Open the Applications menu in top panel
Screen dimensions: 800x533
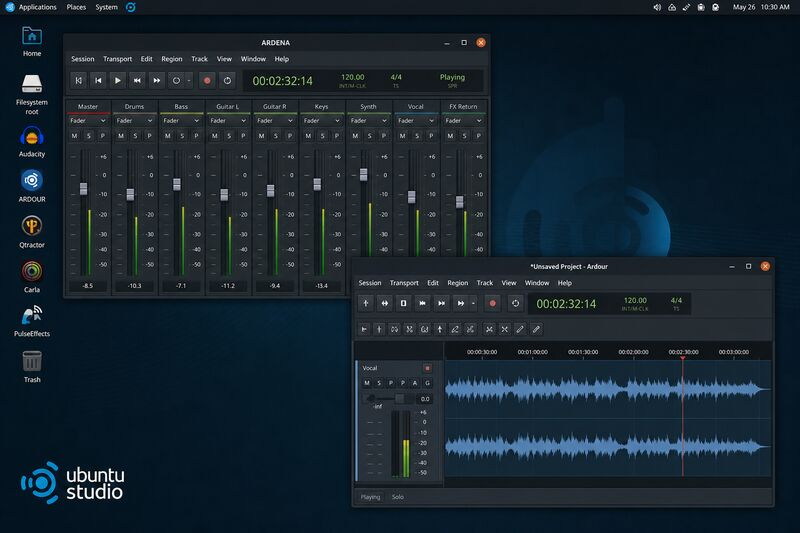click(32, 7)
